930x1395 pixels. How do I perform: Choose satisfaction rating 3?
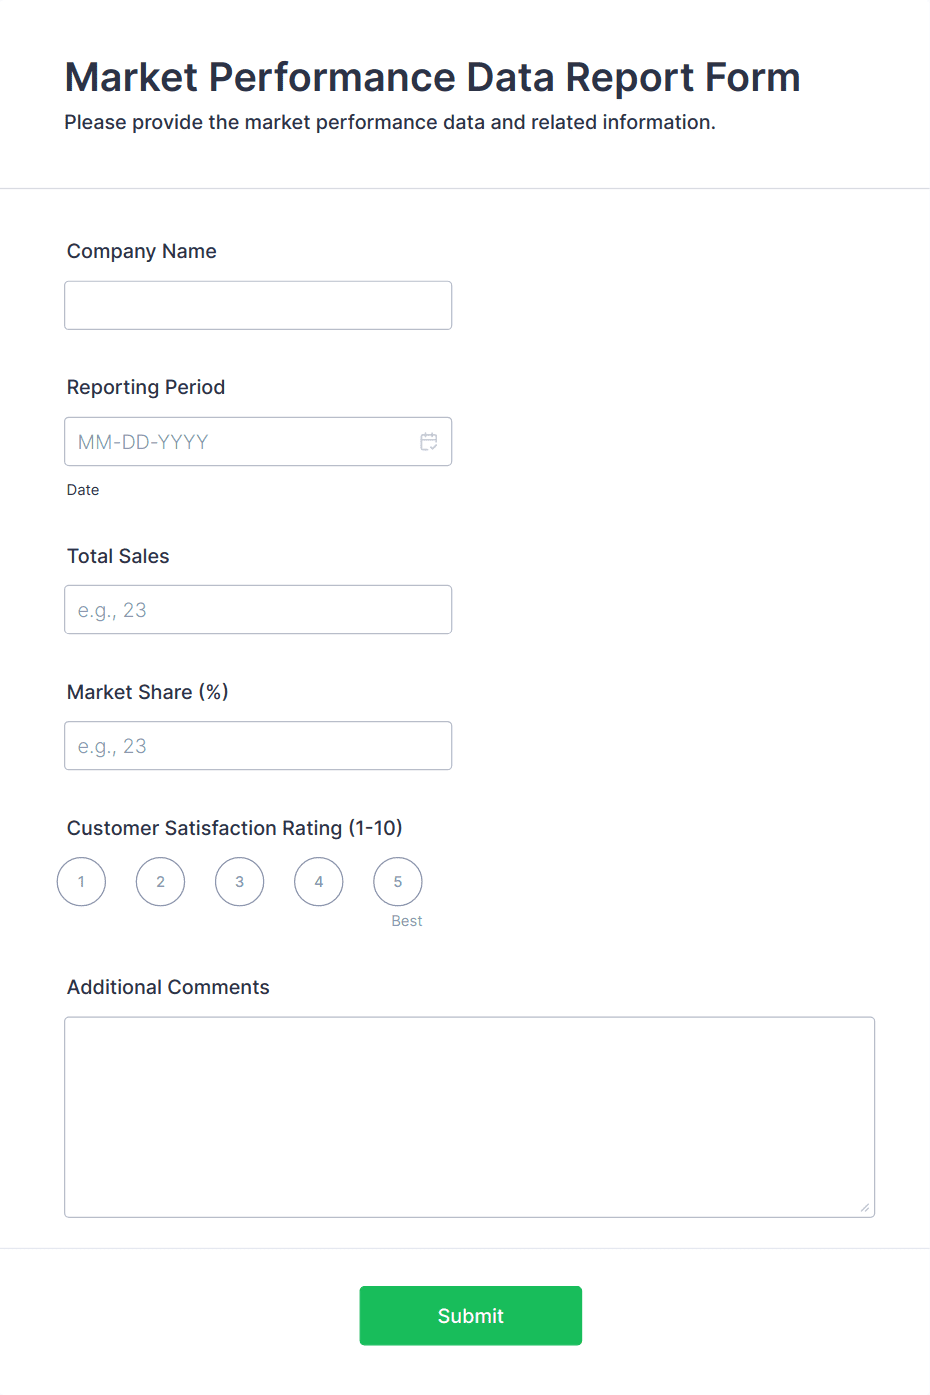[239, 881]
